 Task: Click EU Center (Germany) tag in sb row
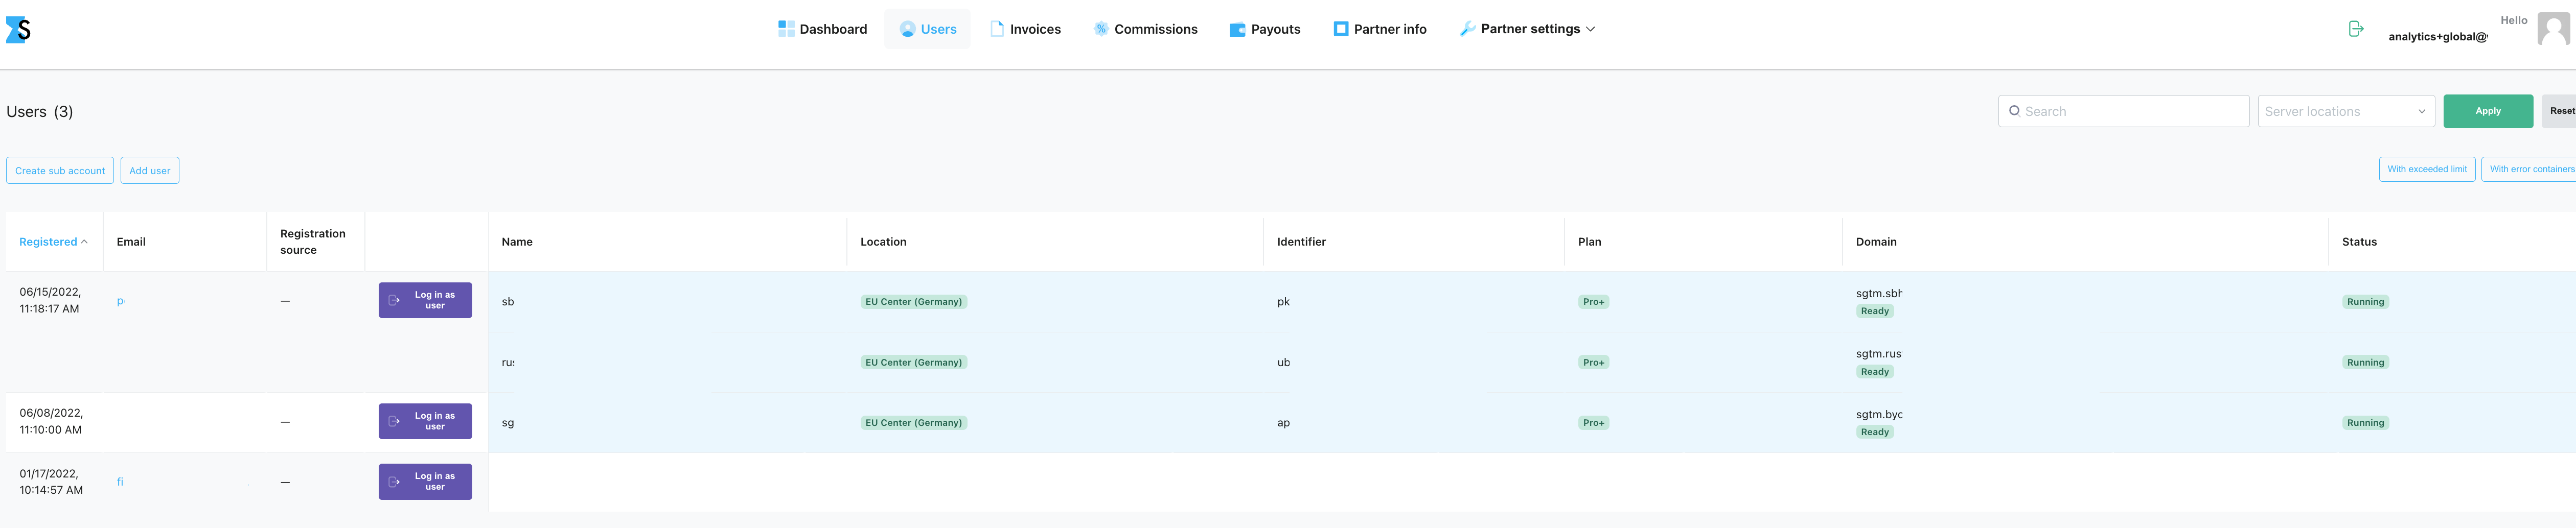913,302
